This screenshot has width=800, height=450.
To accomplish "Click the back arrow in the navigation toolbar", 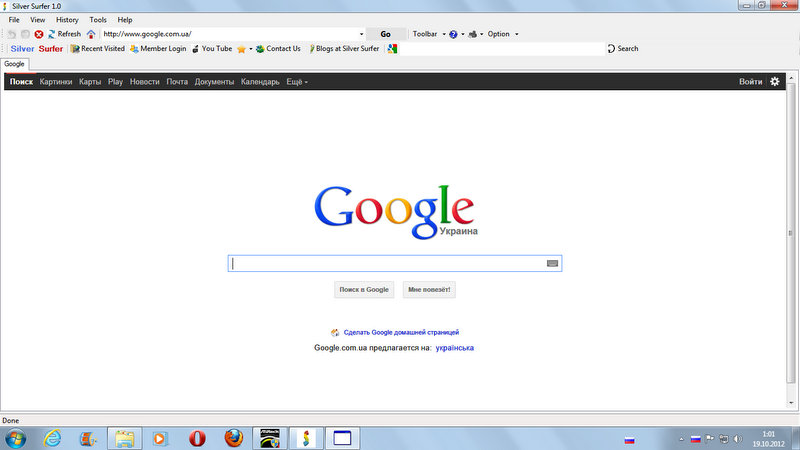I will [x=11, y=34].
